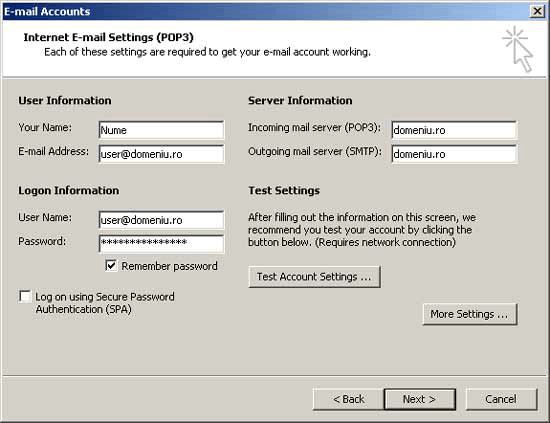Go to previous step with Back

[348, 399]
